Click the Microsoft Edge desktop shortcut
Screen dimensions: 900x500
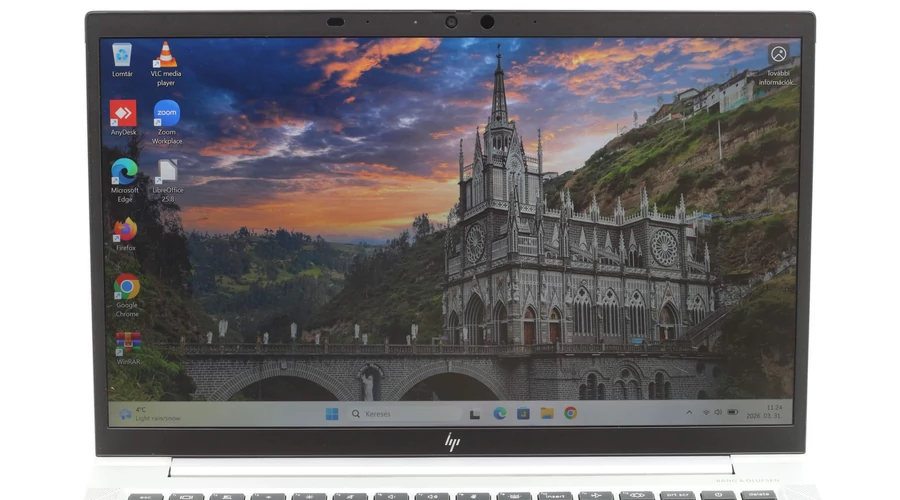125,172
